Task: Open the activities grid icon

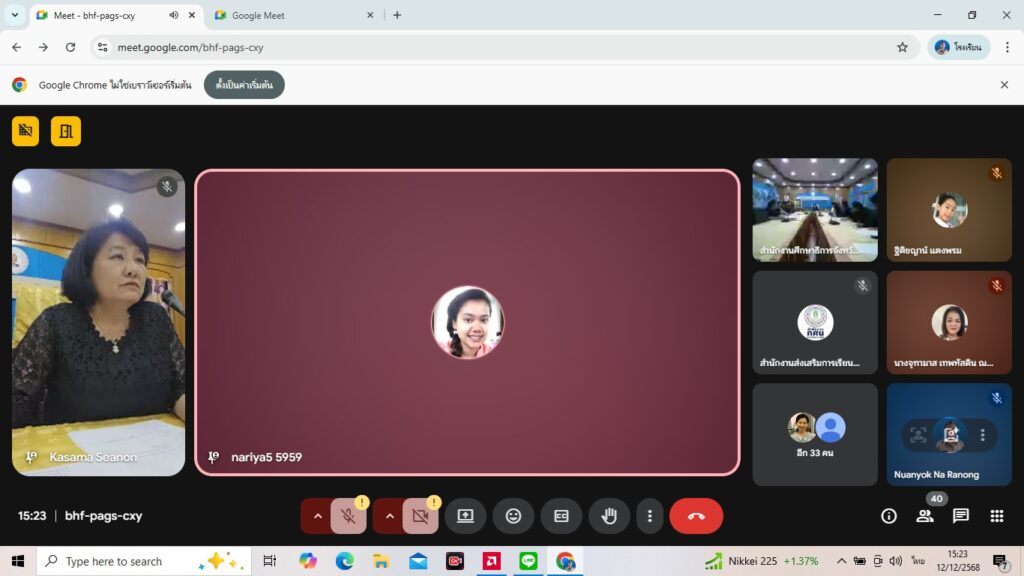Action: tap(996, 516)
